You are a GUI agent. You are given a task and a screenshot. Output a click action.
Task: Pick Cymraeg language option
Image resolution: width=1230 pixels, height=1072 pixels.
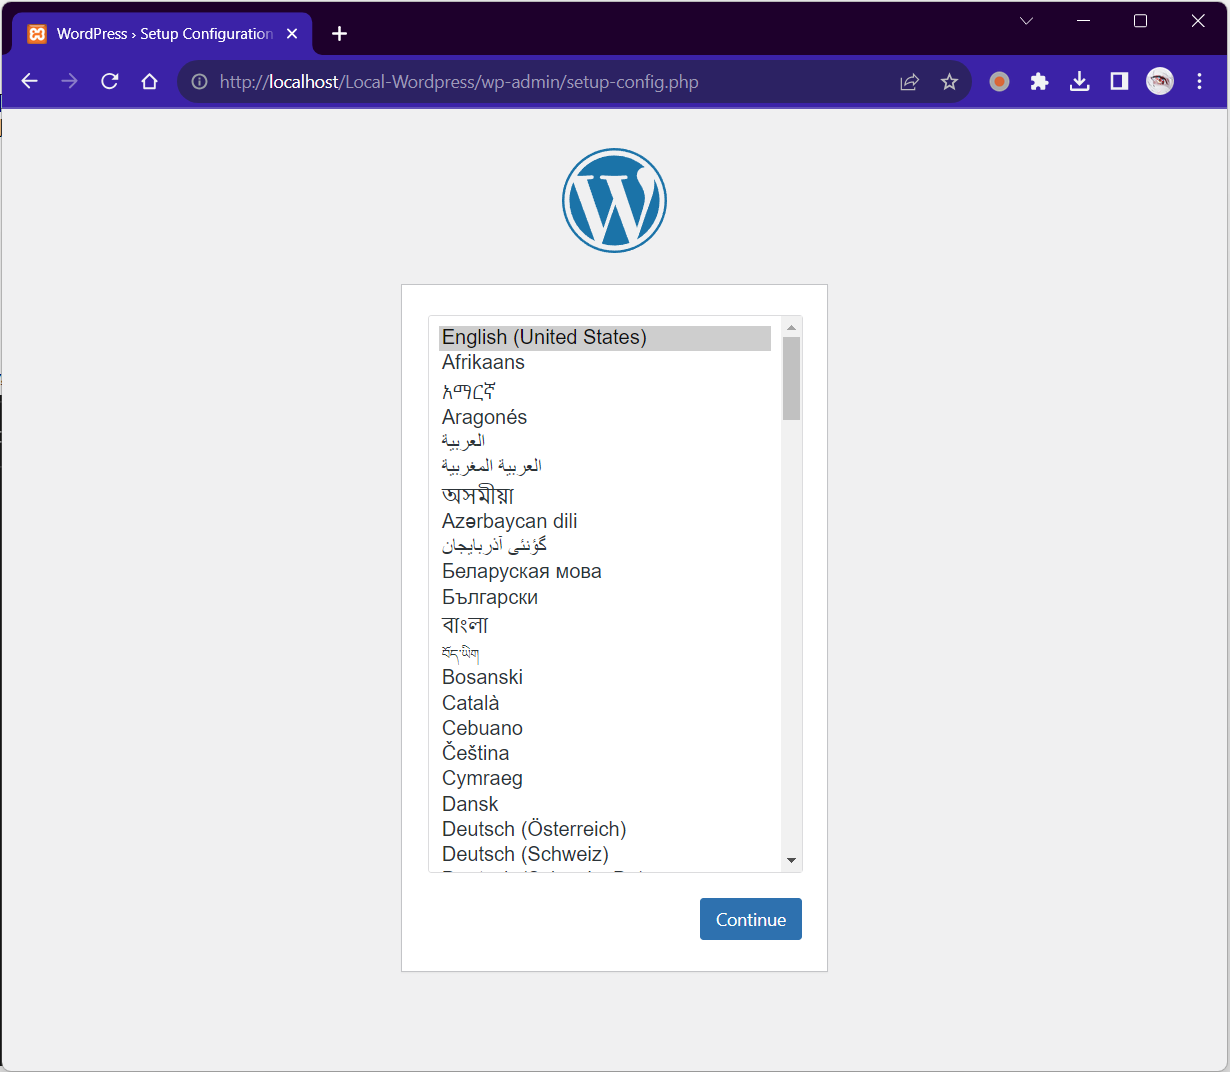[605, 779]
